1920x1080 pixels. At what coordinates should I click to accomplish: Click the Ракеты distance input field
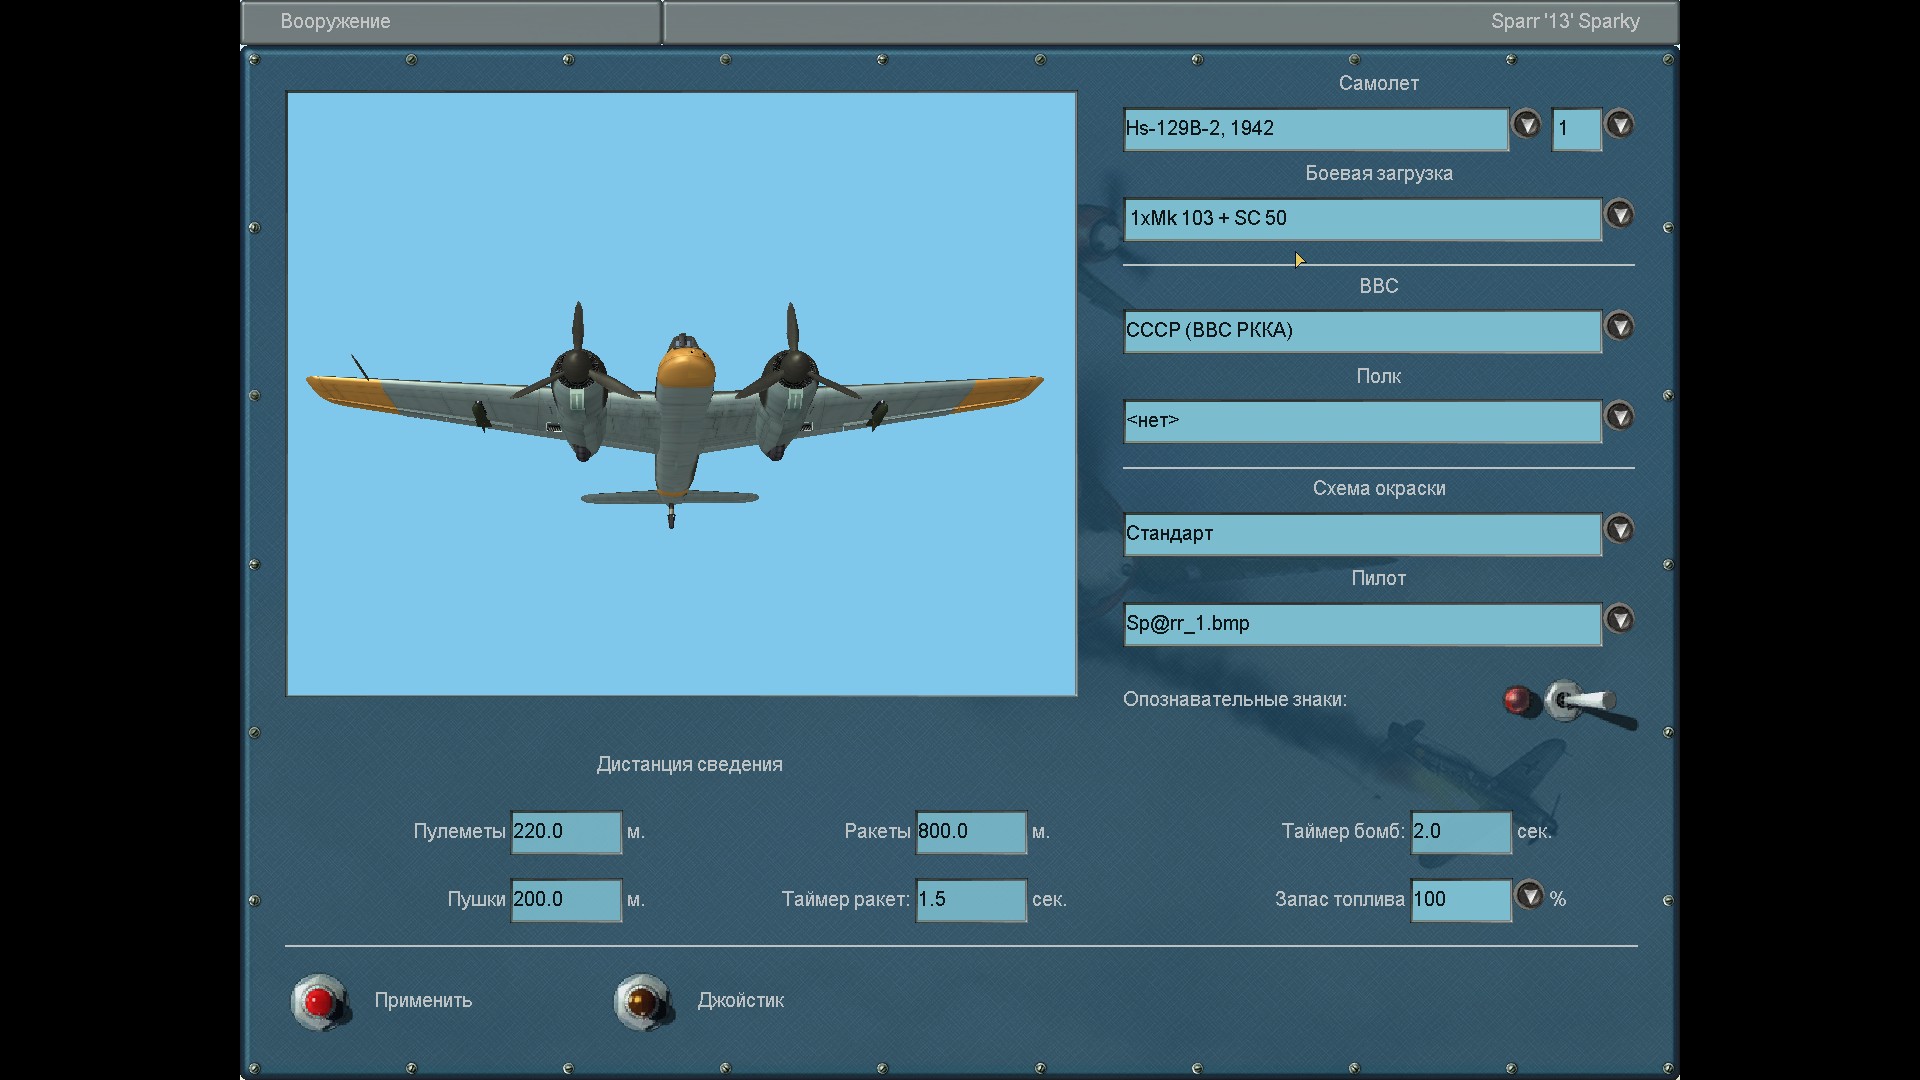(970, 832)
